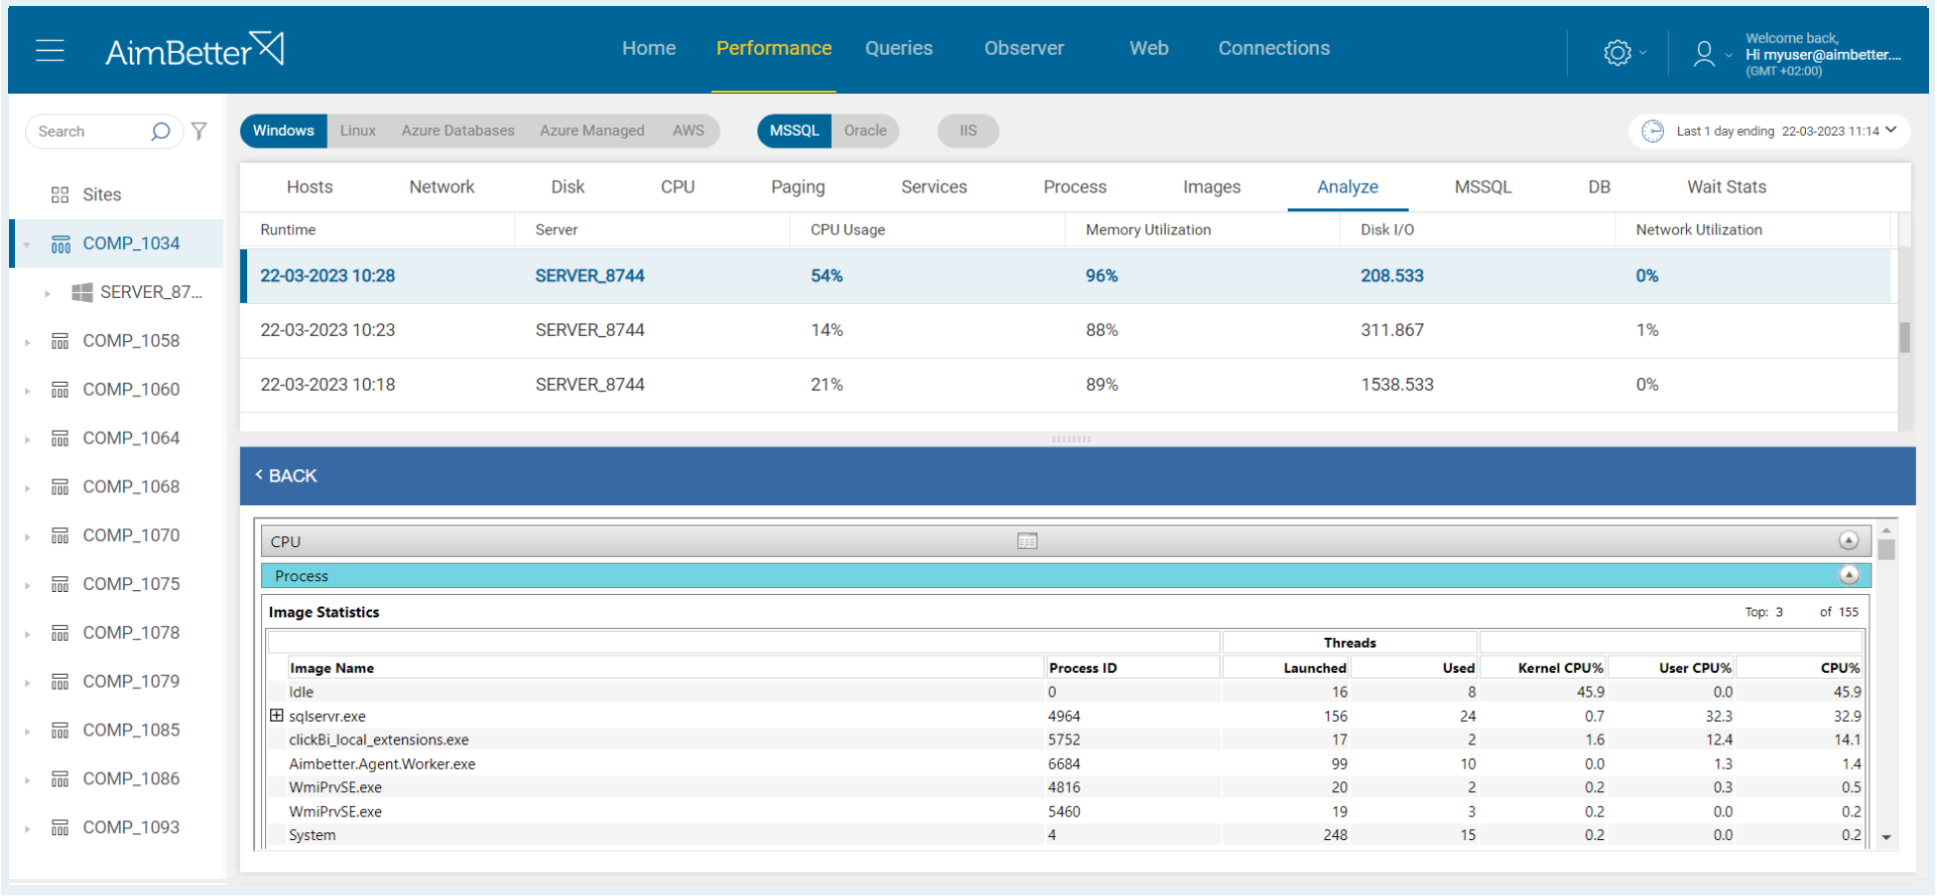The height and width of the screenshot is (896, 1937).
Task: Collapse the Process section with round arrow
Action: pyautogui.click(x=1848, y=575)
